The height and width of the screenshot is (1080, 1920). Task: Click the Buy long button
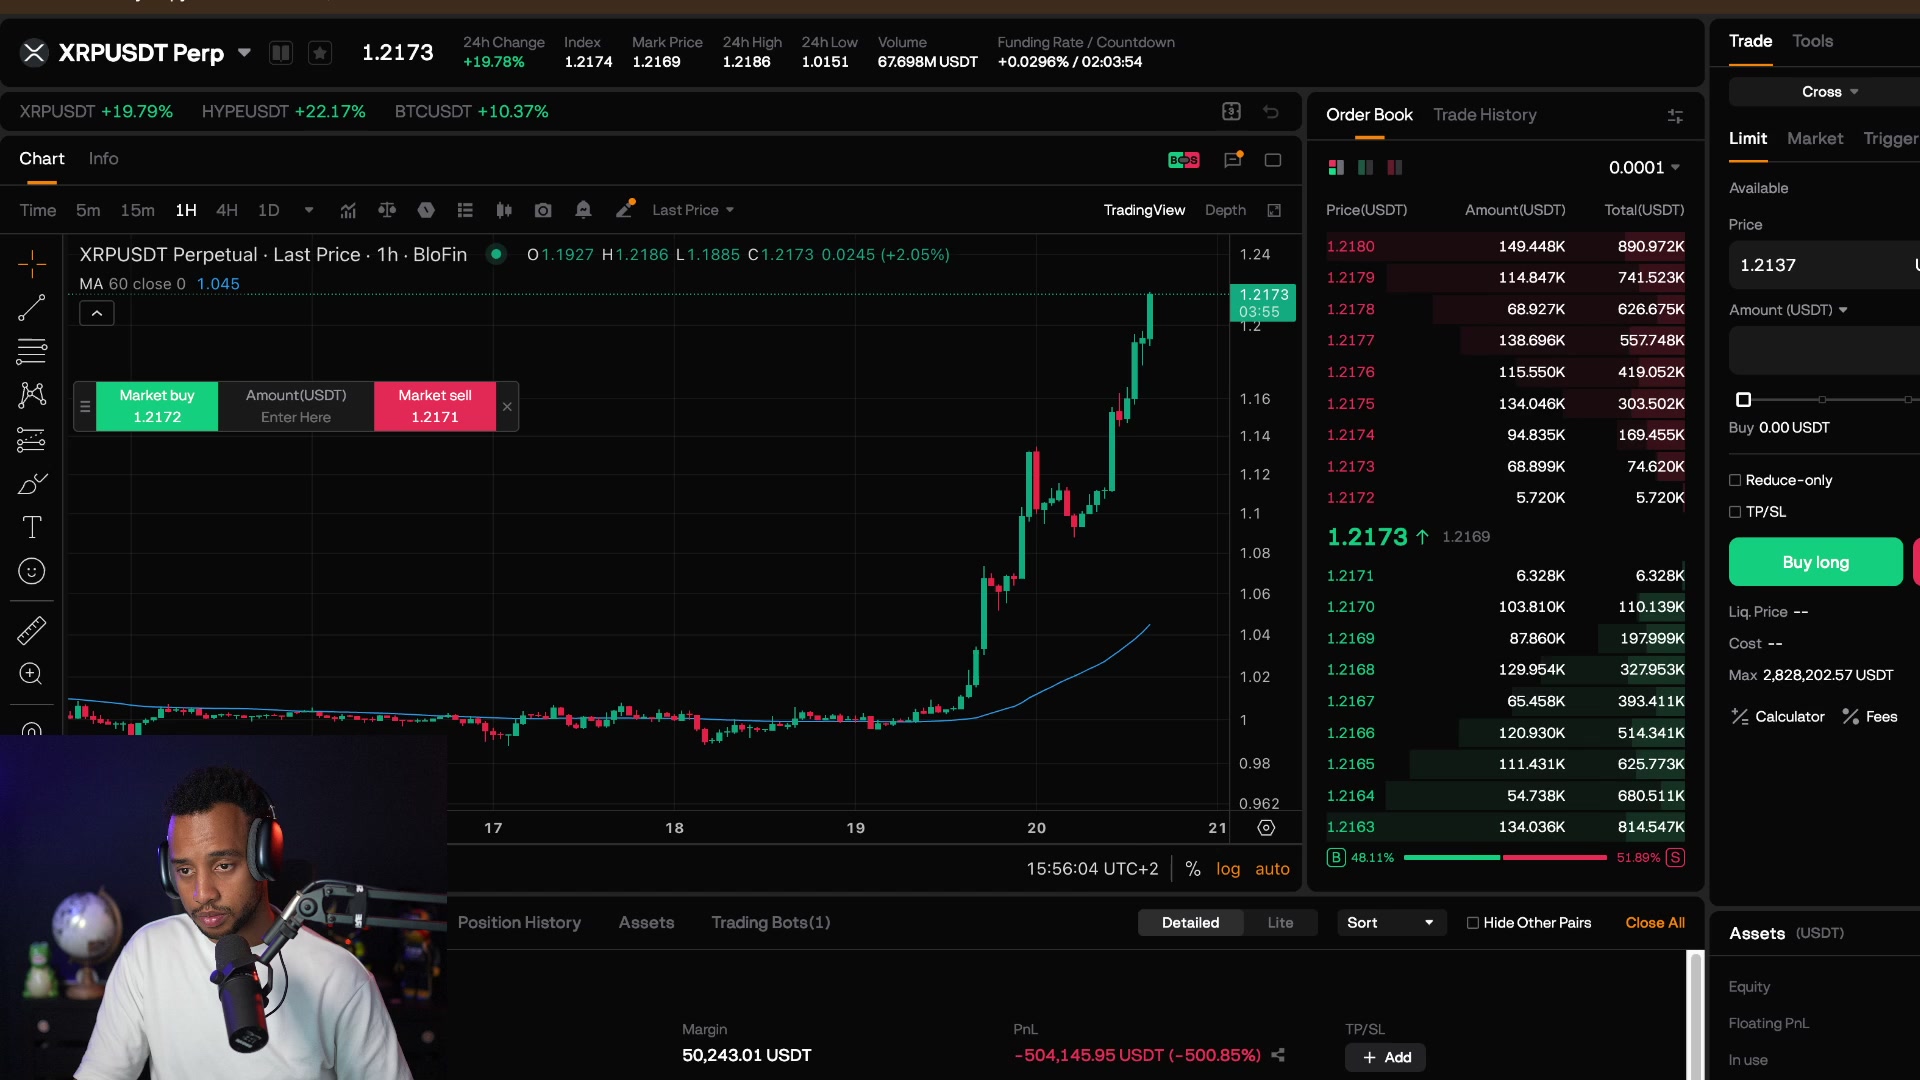1815,562
